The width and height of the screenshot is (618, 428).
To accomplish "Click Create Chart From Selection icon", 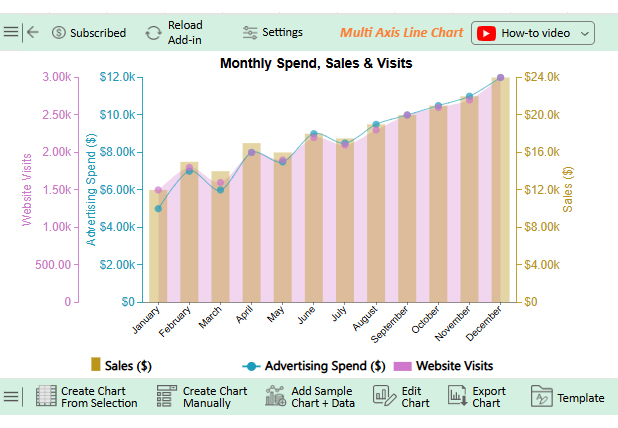I will coord(46,396).
